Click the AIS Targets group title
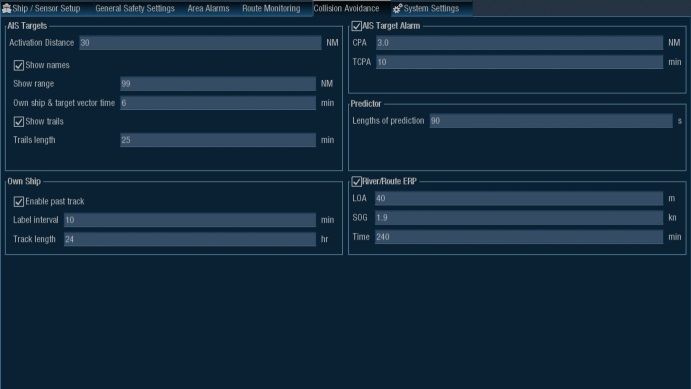The width and height of the screenshot is (691, 389). pyautogui.click(x=27, y=26)
